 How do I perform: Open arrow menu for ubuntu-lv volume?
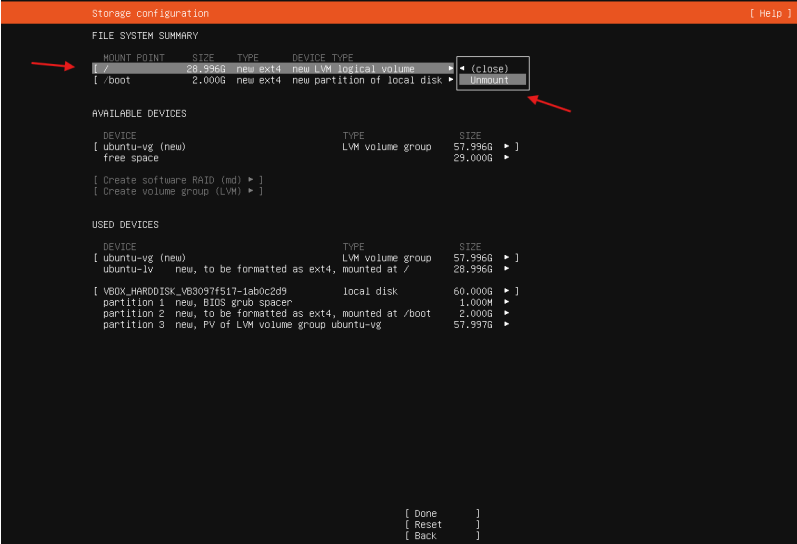(507, 269)
